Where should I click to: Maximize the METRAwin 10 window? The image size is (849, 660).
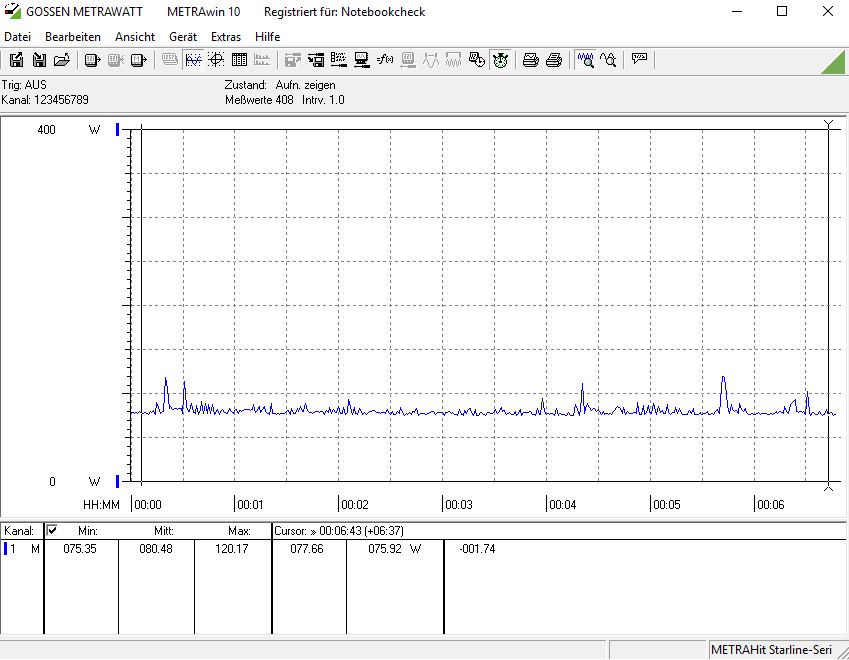[782, 11]
